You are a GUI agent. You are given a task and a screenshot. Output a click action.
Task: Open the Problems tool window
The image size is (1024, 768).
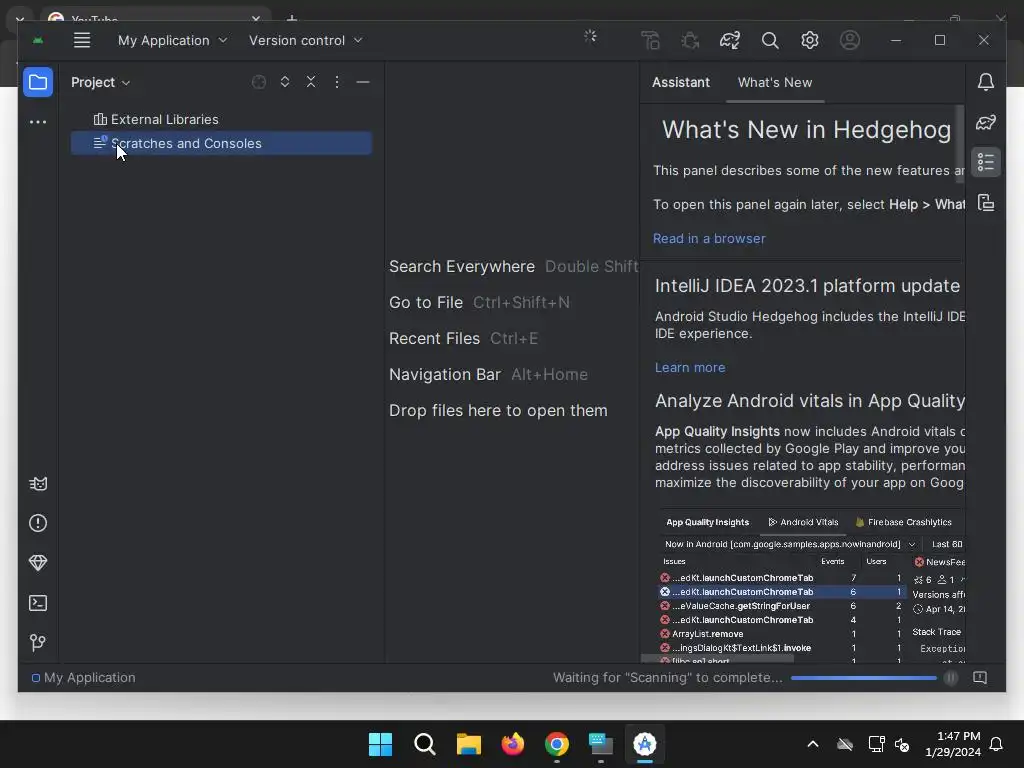point(38,523)
